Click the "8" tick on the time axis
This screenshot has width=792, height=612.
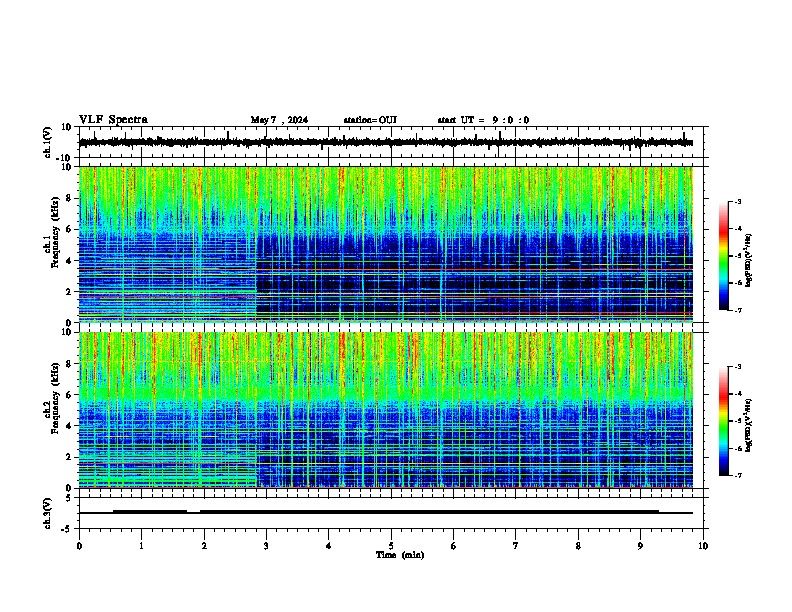(x=578, y=546)
